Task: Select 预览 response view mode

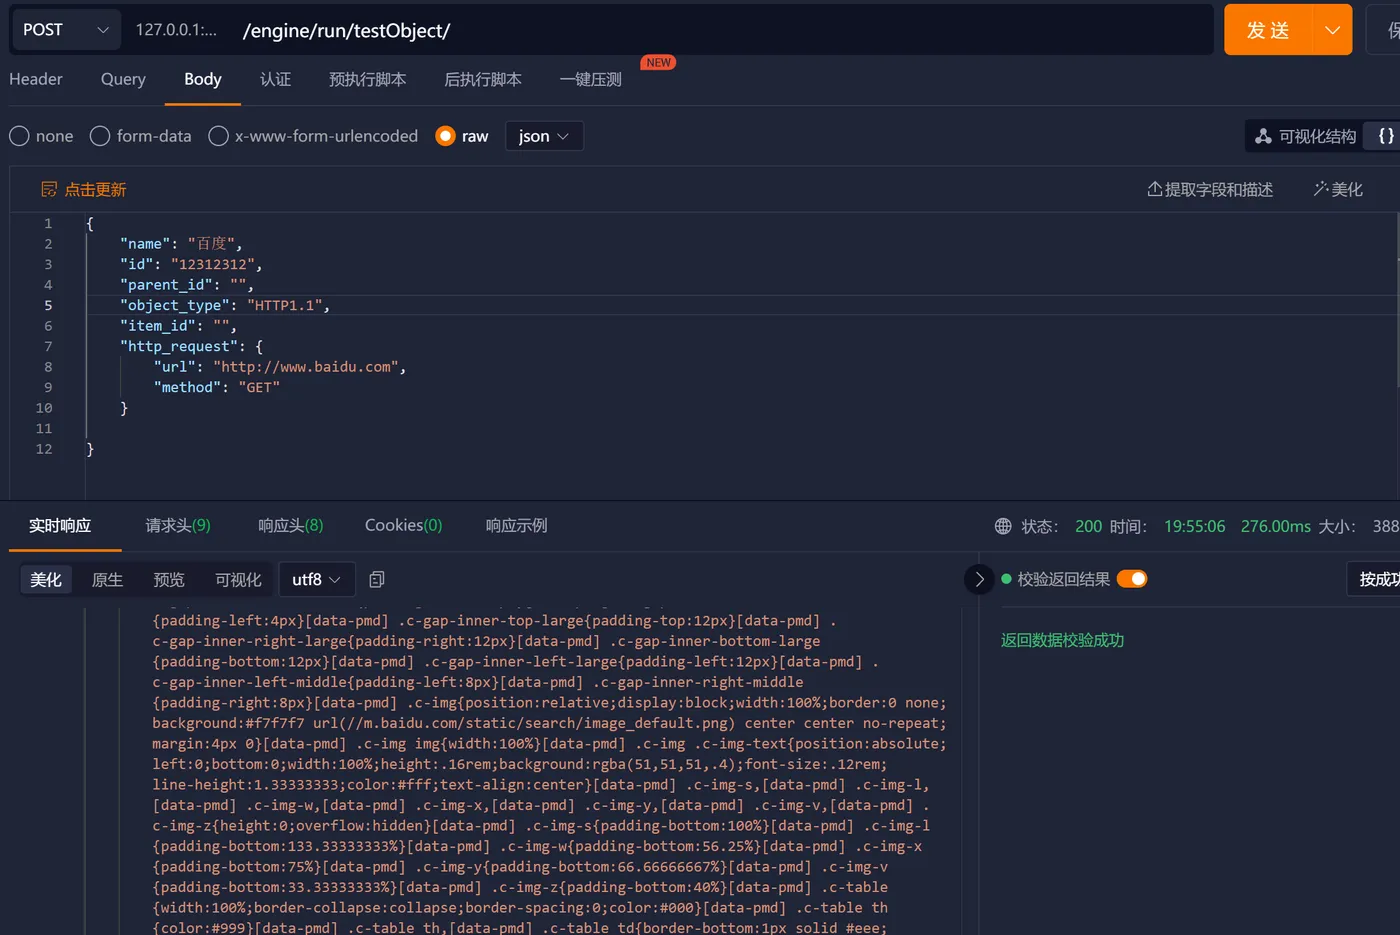Action: 169,580
